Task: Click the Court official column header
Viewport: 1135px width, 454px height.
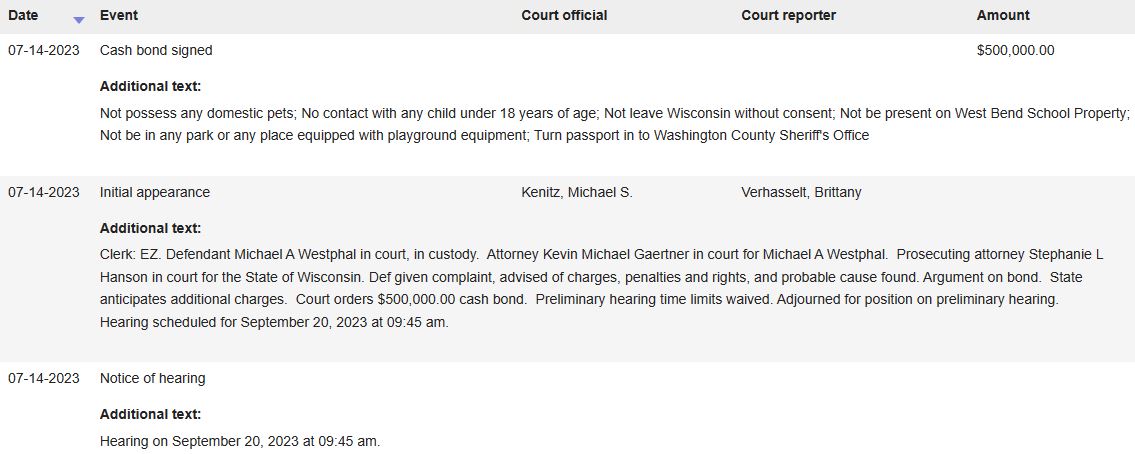Action: [x=564, y=15]
